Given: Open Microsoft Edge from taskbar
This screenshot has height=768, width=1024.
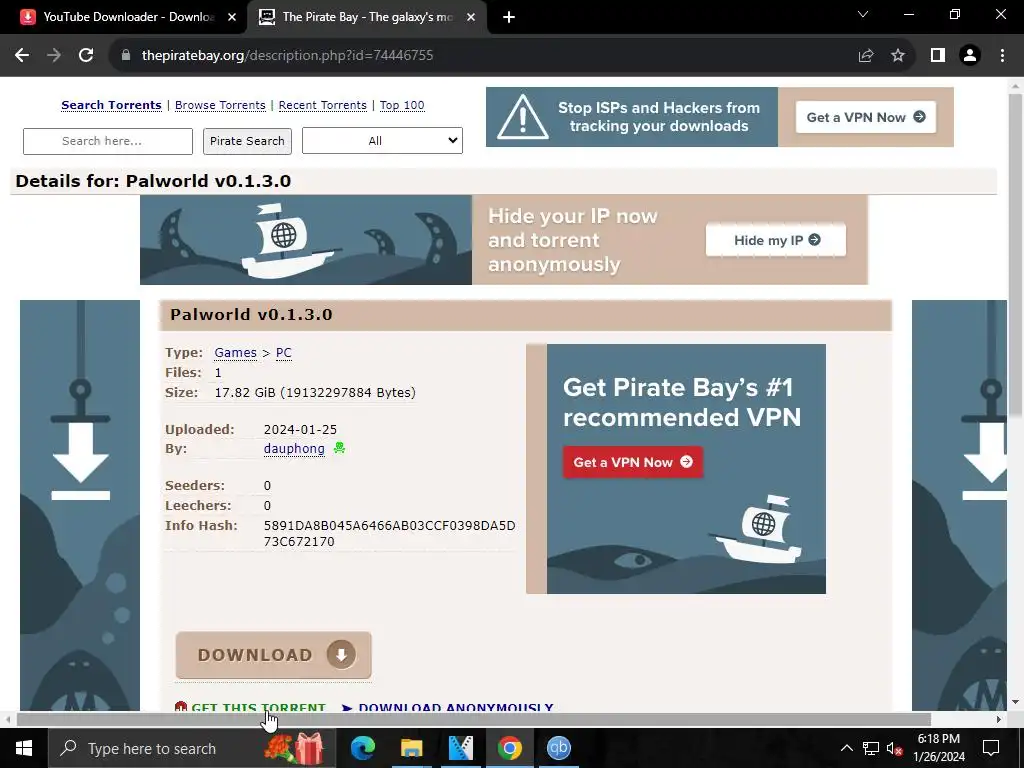Looking at the screenshot, I should [x=362, y=748].
